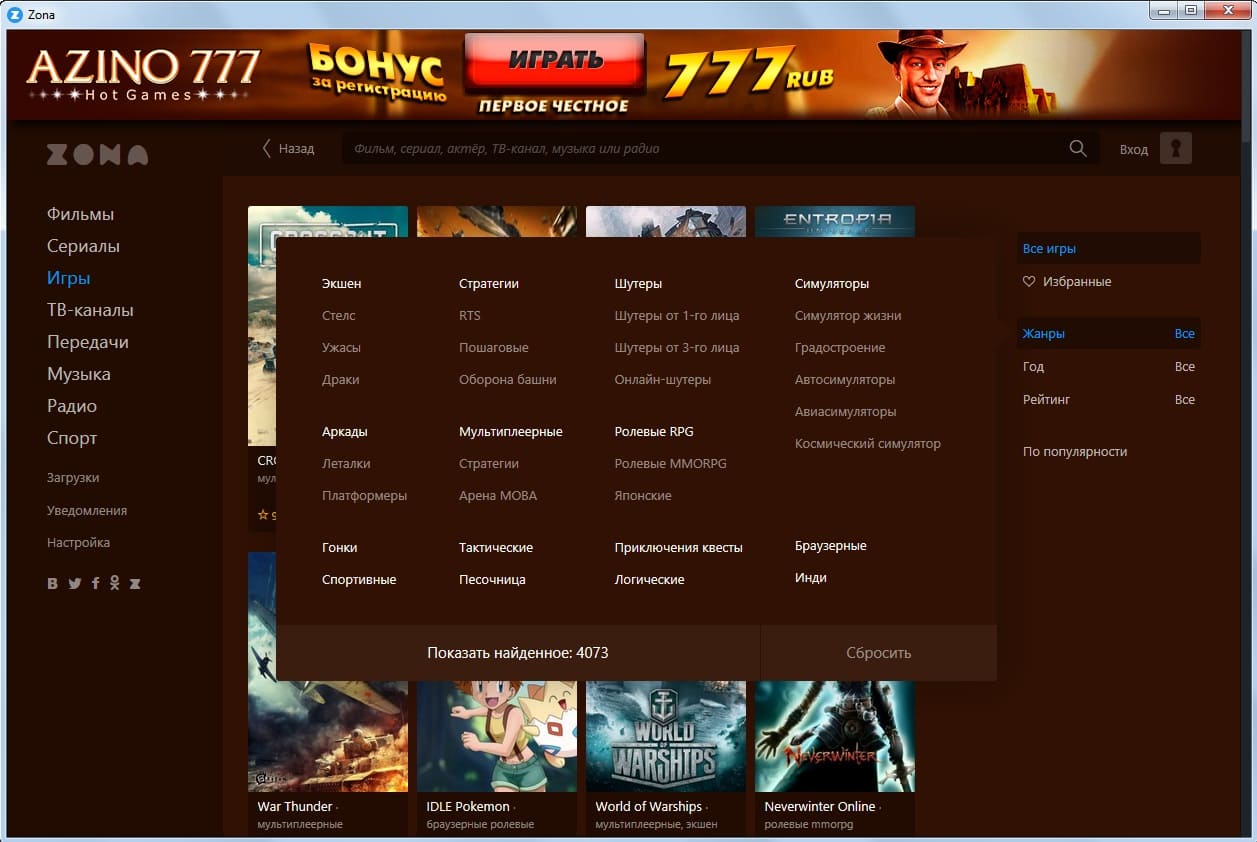Click the Zona app icon in title bar
This screenshot has height=842, width=1257.
(x=15, y=14)
